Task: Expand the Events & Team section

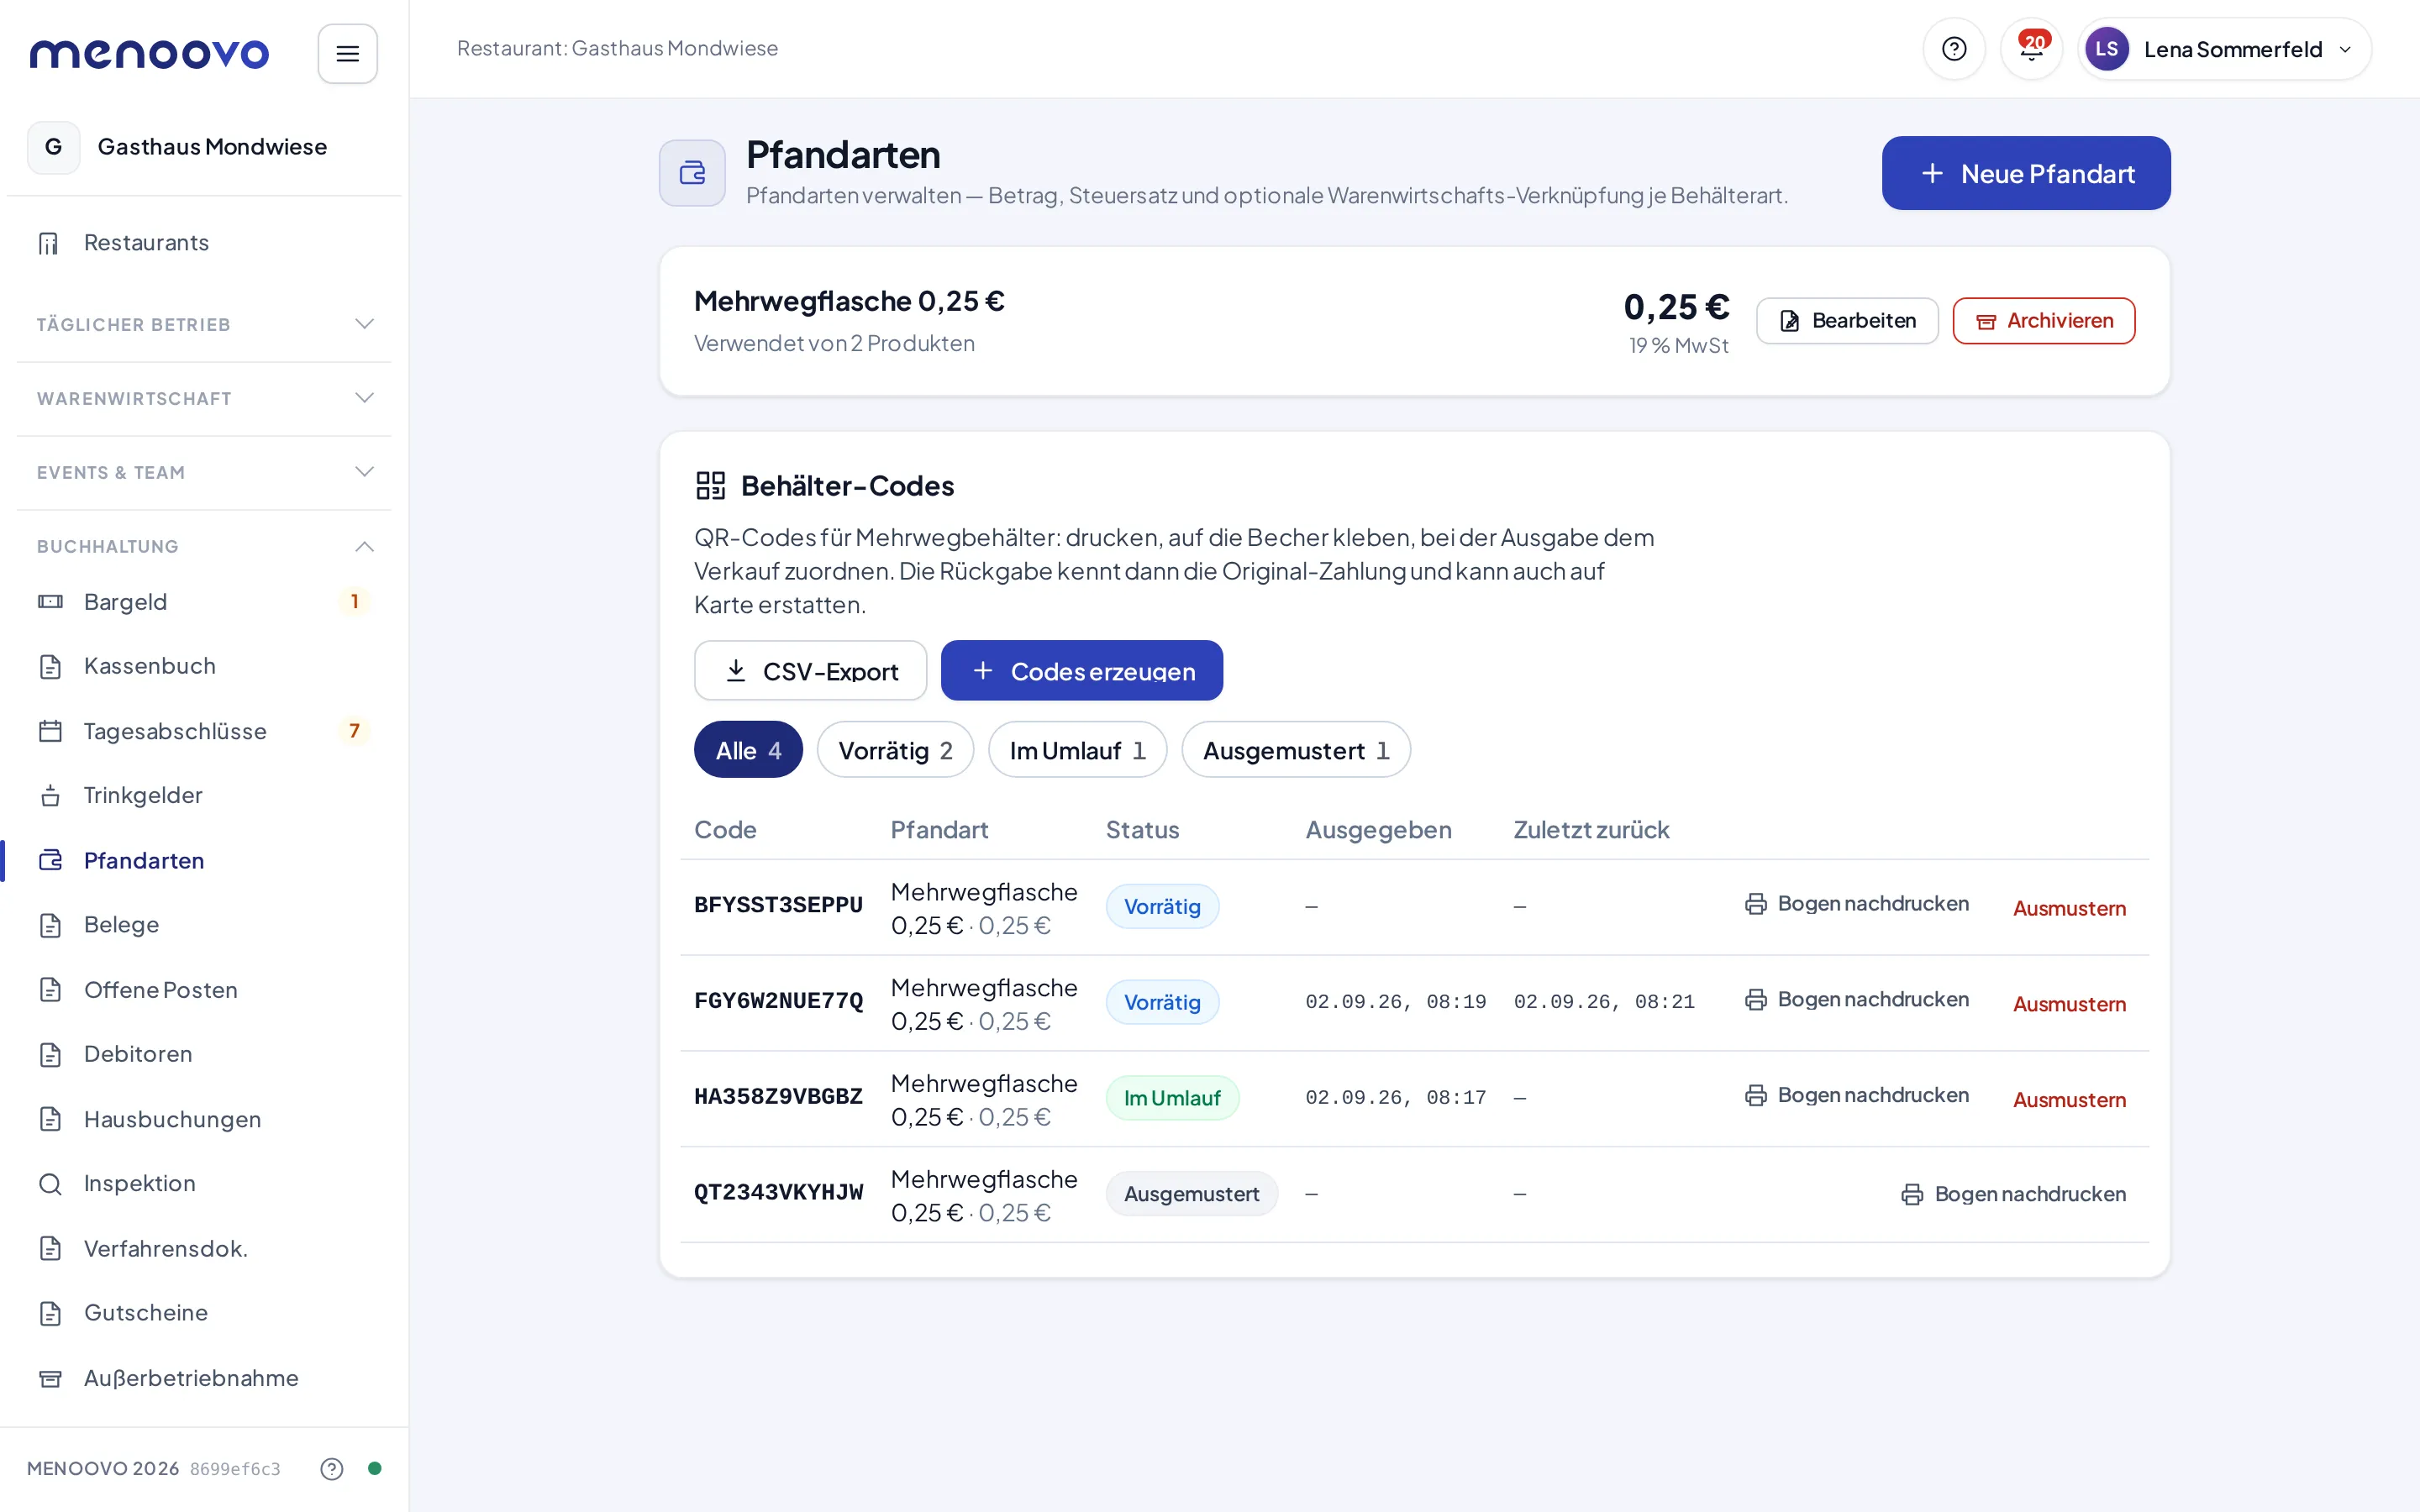Action: point(204,472)
